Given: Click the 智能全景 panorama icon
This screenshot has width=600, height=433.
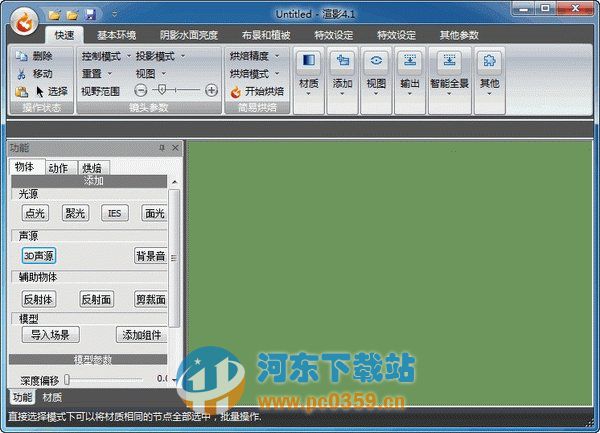Looking at the screenshot, I should (450, 61).
